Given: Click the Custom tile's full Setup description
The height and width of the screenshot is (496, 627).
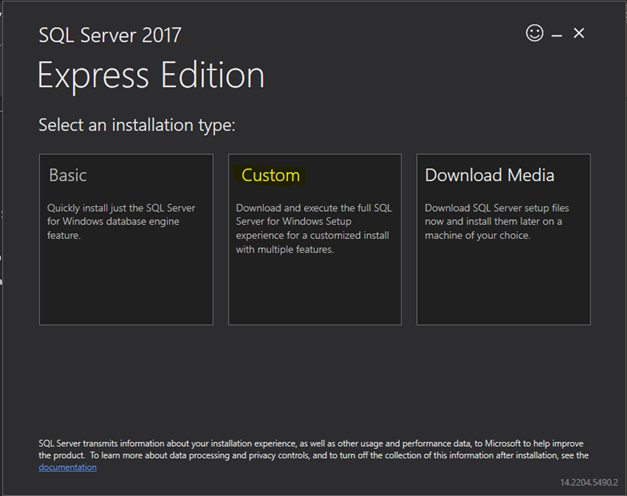Looking at the screenshot, I should coord(311,229).
